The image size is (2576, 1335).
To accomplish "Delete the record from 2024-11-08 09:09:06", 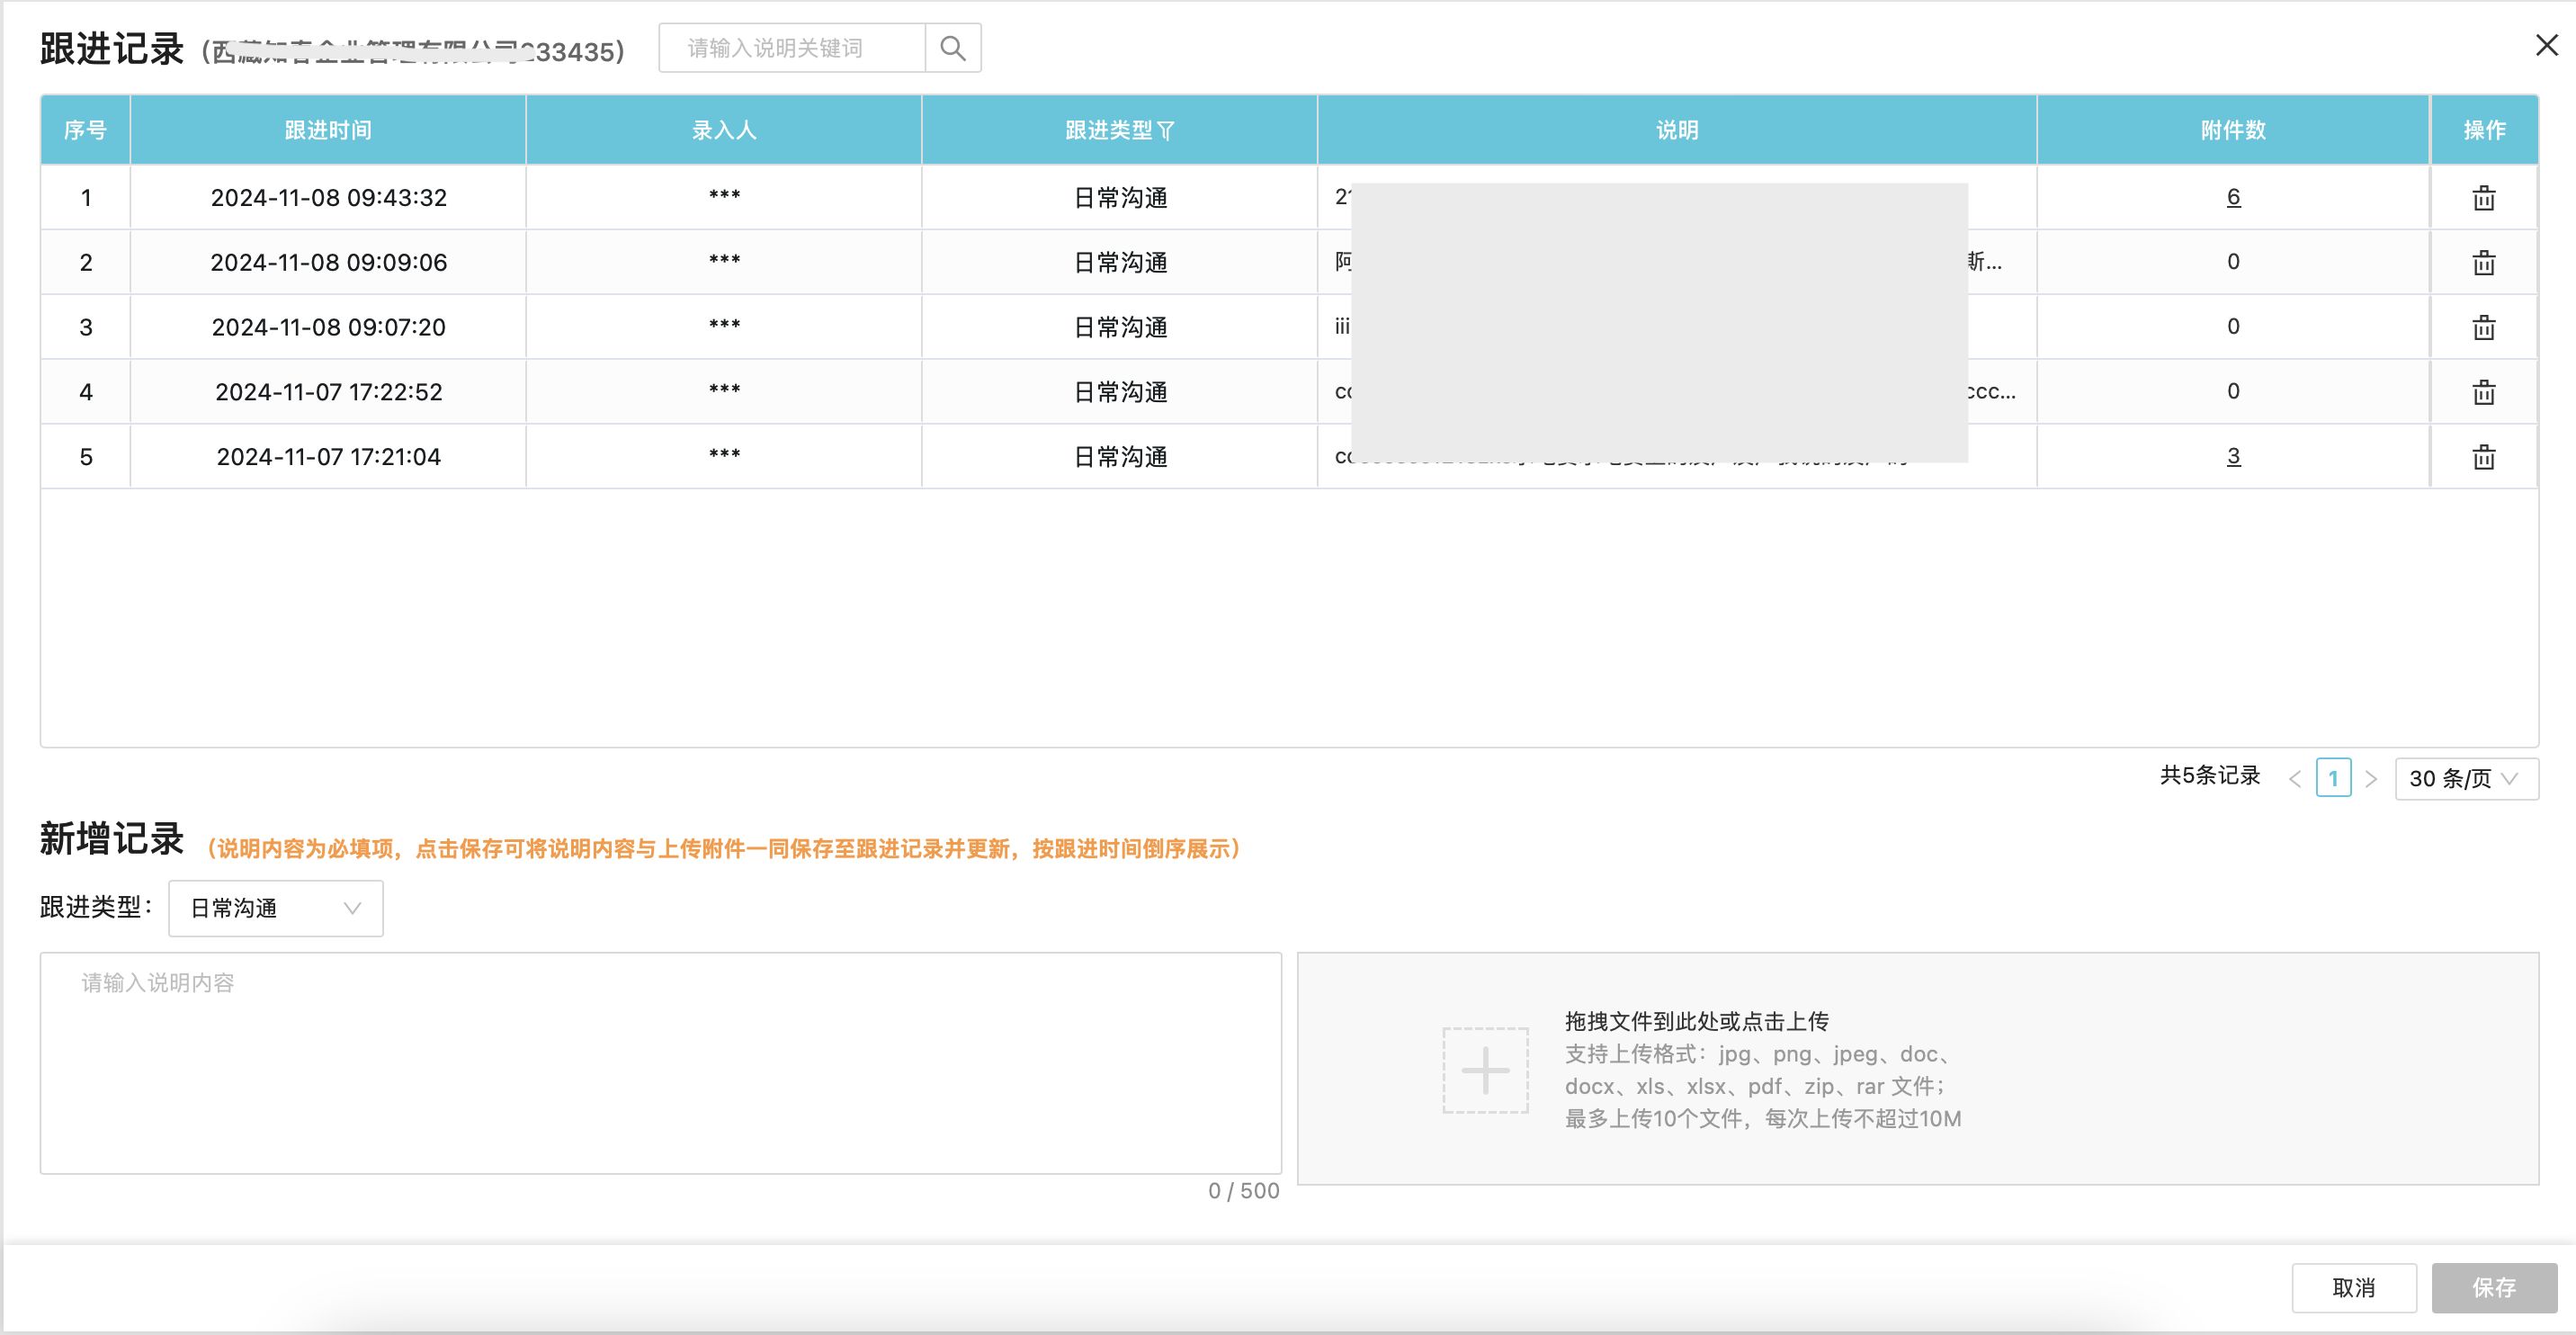I will (x=2484, y=263).
